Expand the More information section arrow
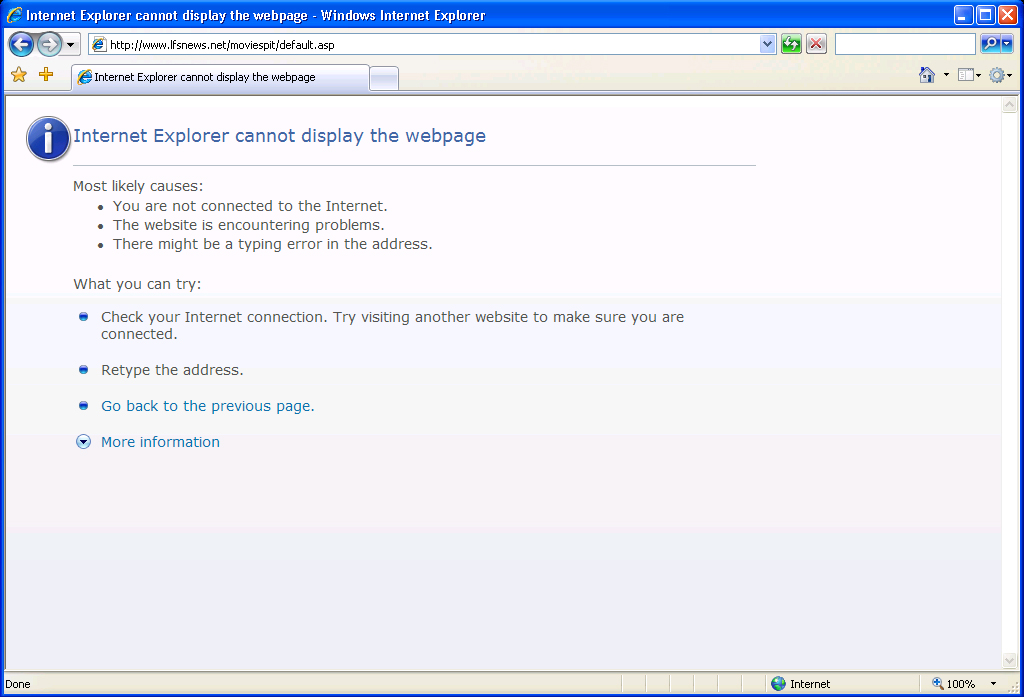The height and width of the screenshot is (697, 1024). click(84, 442)
